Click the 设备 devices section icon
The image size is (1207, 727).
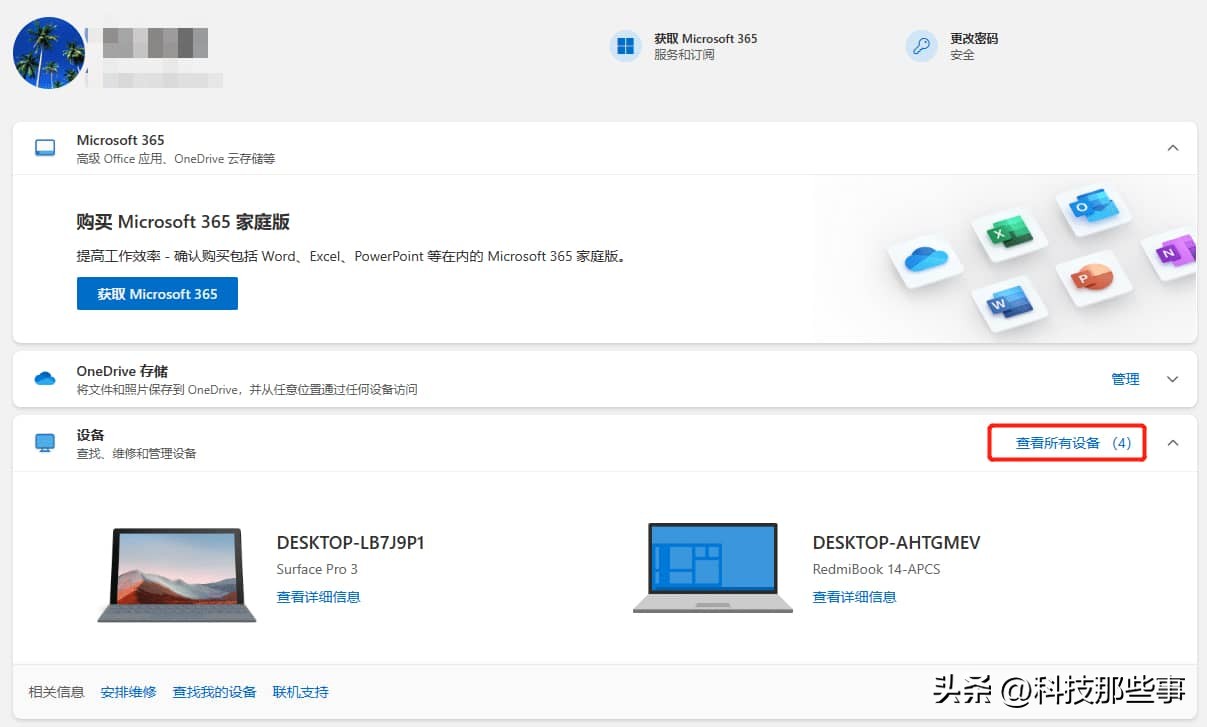pos(44,442)
